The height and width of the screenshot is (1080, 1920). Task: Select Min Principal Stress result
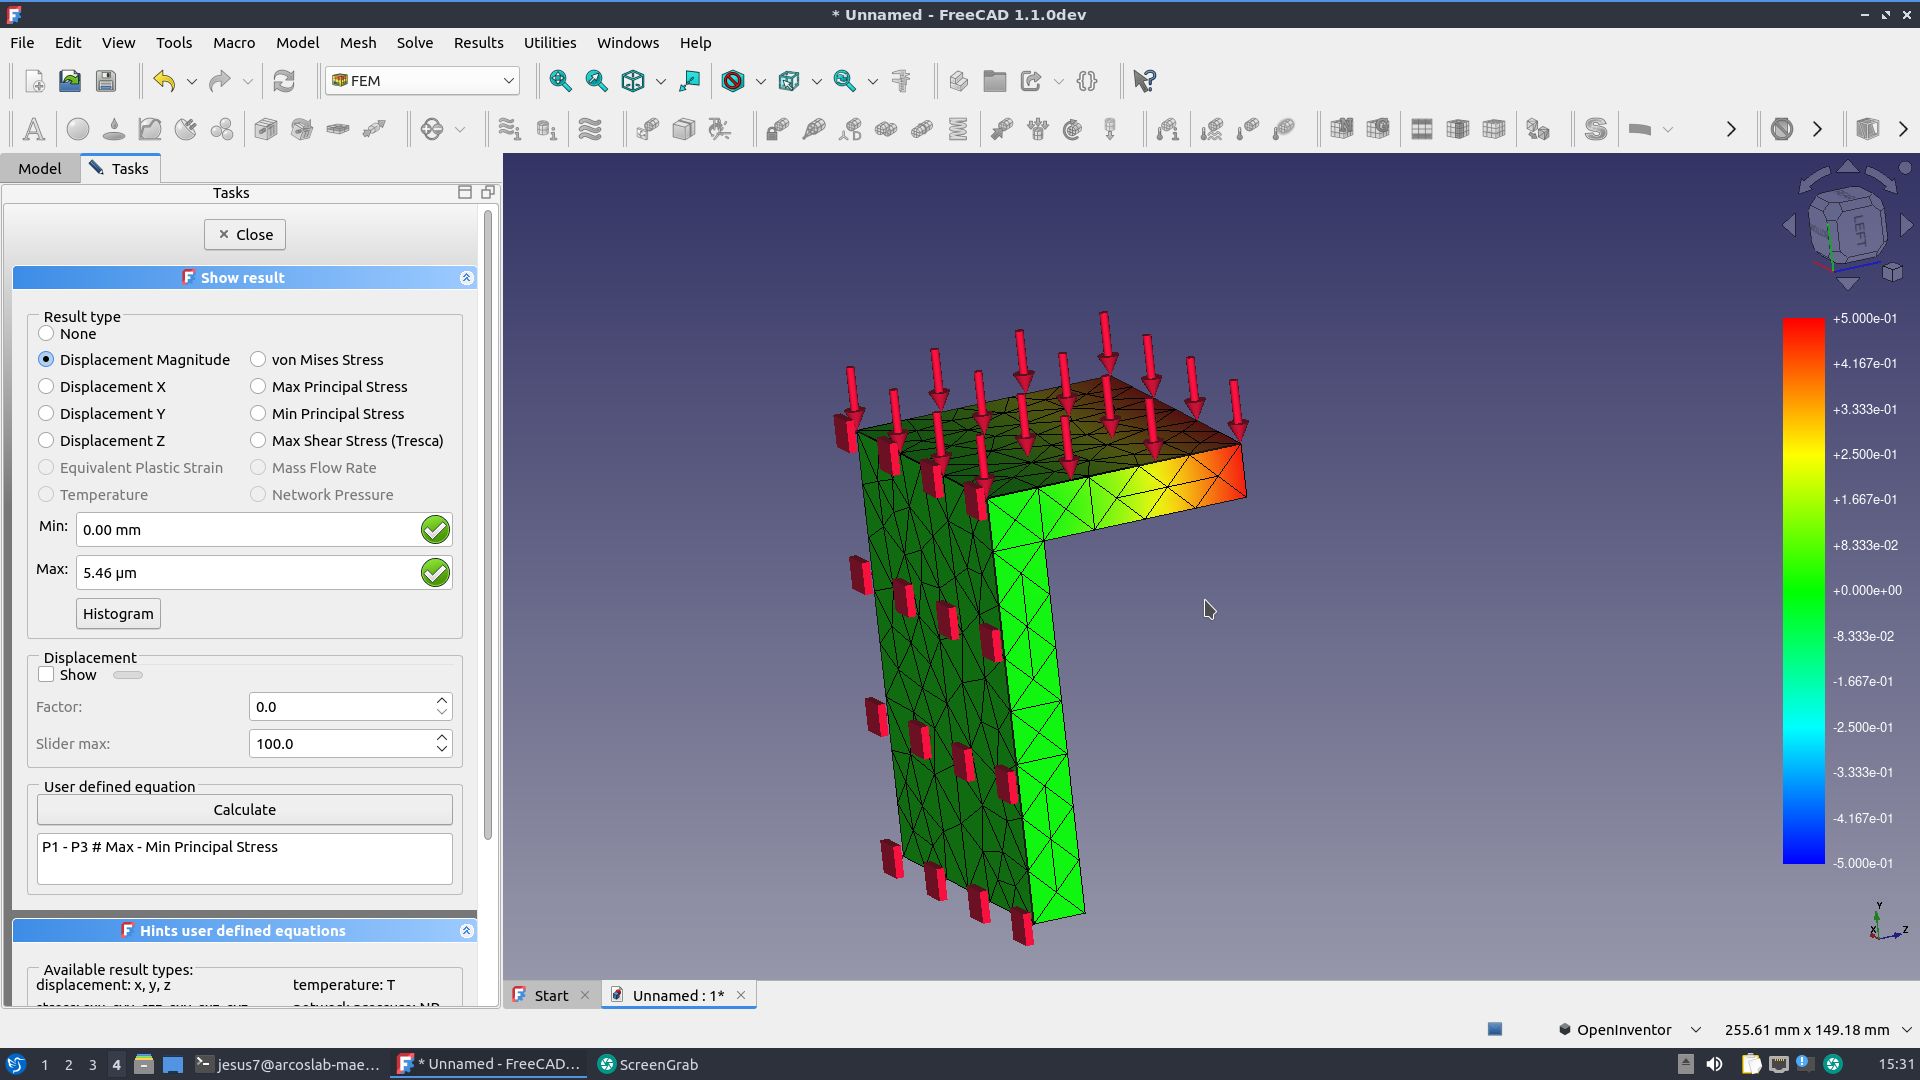click(328, 414)
